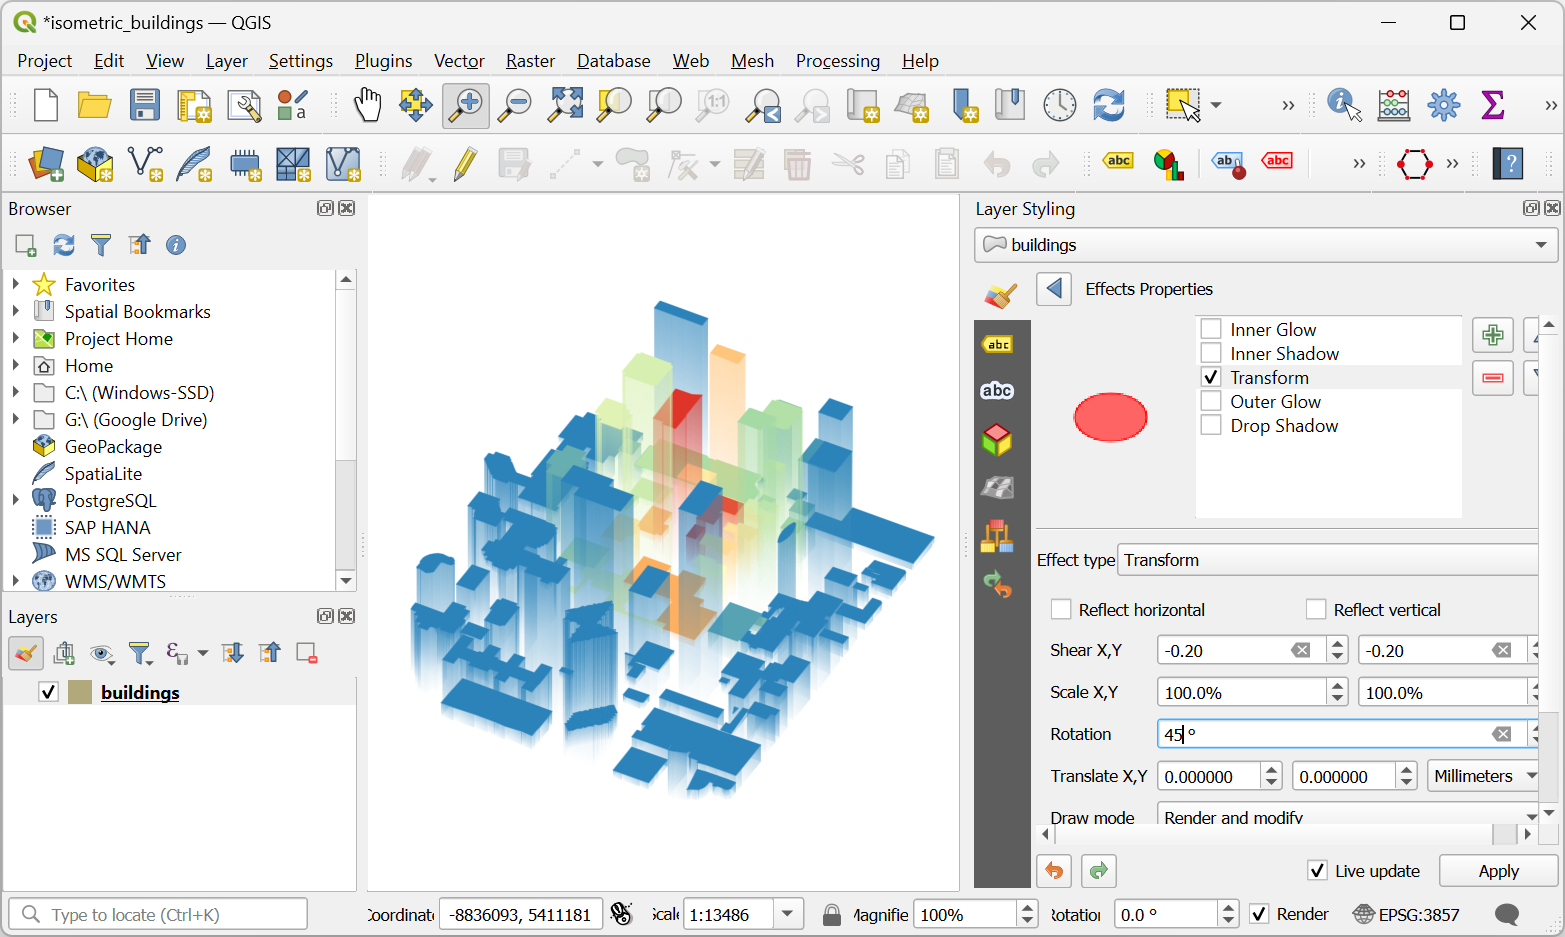Click the green plus add effect button

(1492, 335)
